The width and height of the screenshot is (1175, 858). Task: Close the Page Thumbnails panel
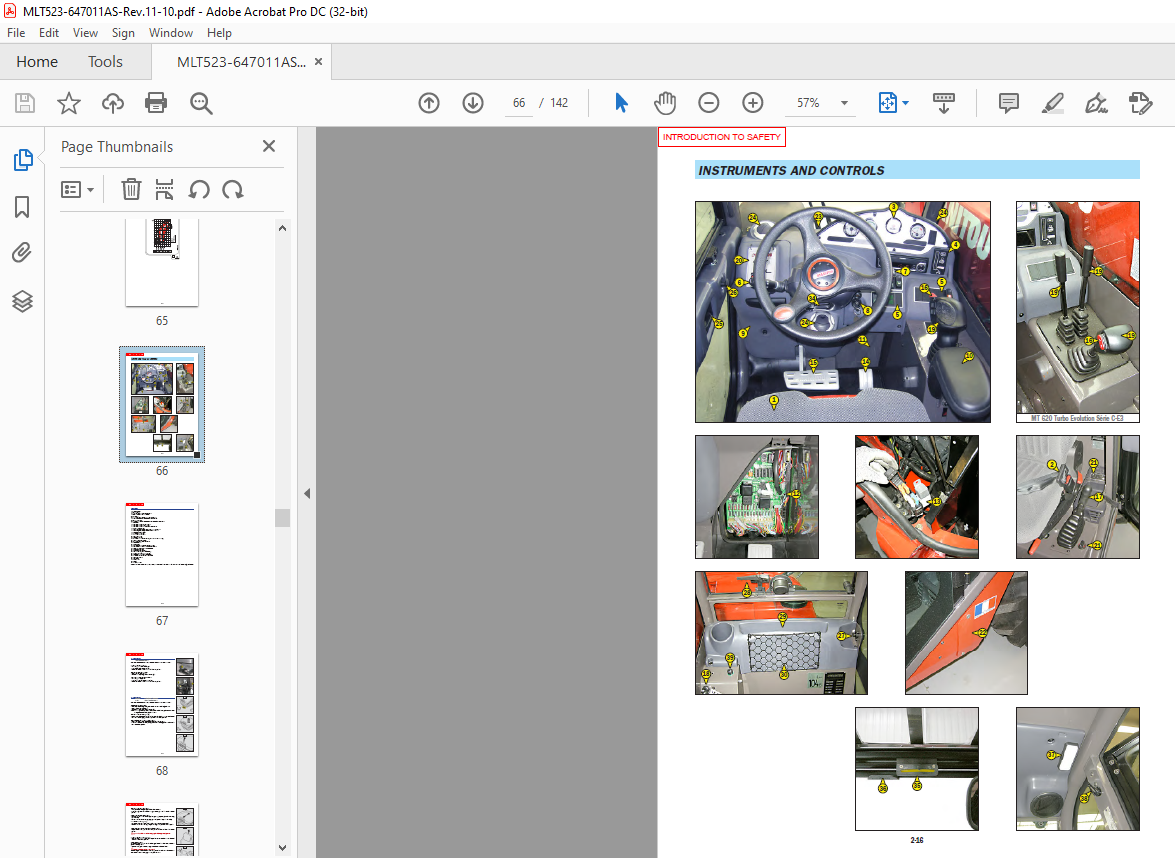[x=269, y=146]
